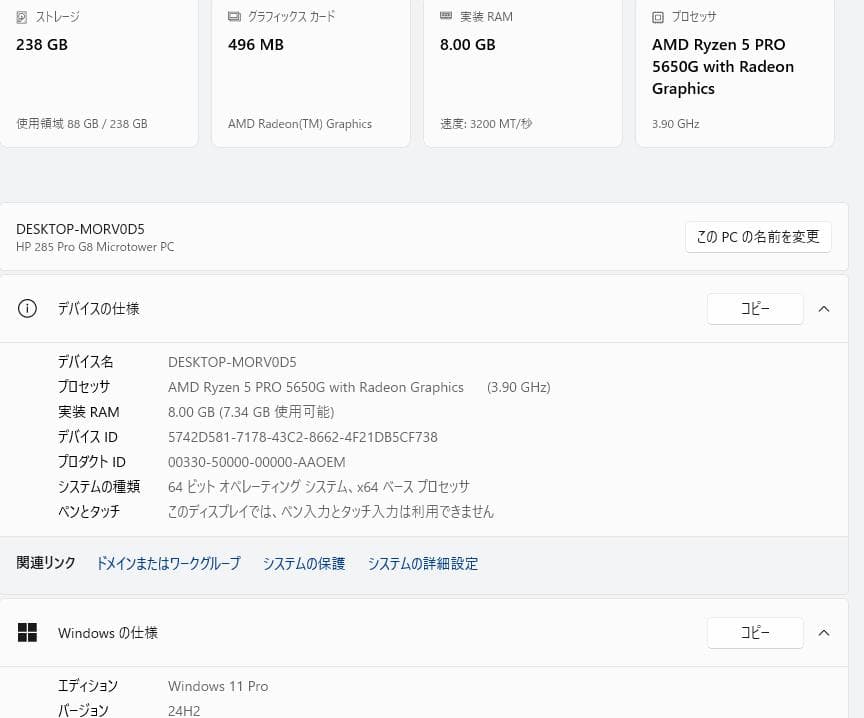Copy Windows specifications with コピー button
Viewport: 864px width, 718px height.
[755, 632]
